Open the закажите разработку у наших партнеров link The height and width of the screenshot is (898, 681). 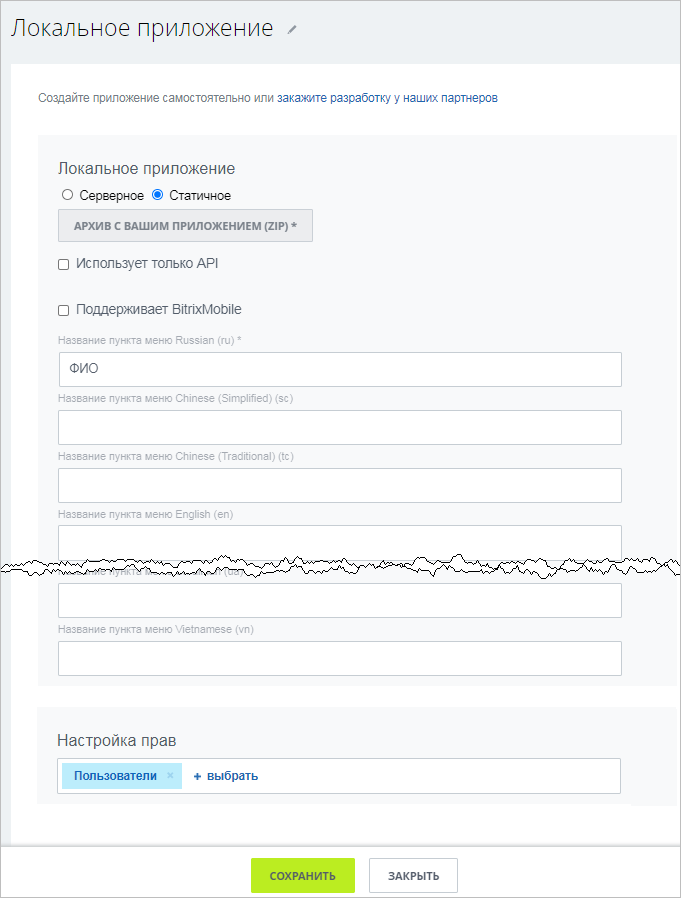point(387,98)
